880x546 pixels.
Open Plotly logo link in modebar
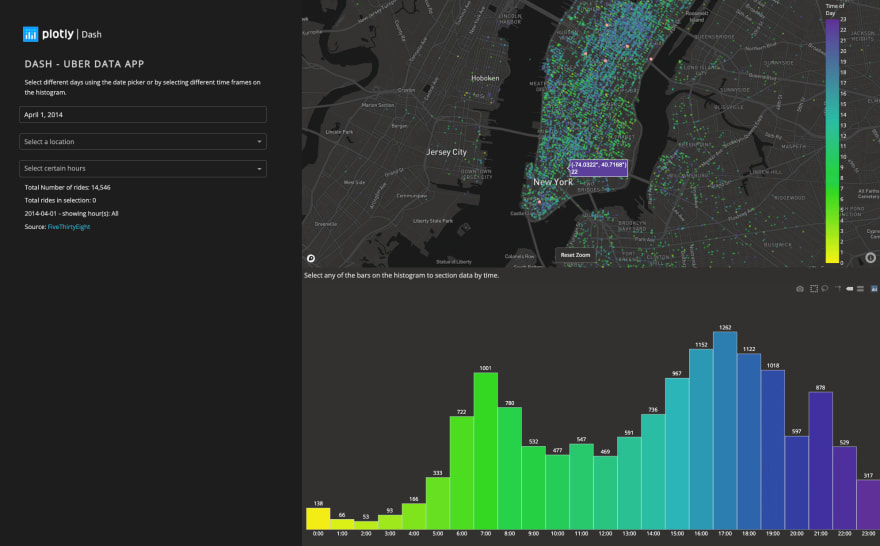874,288
